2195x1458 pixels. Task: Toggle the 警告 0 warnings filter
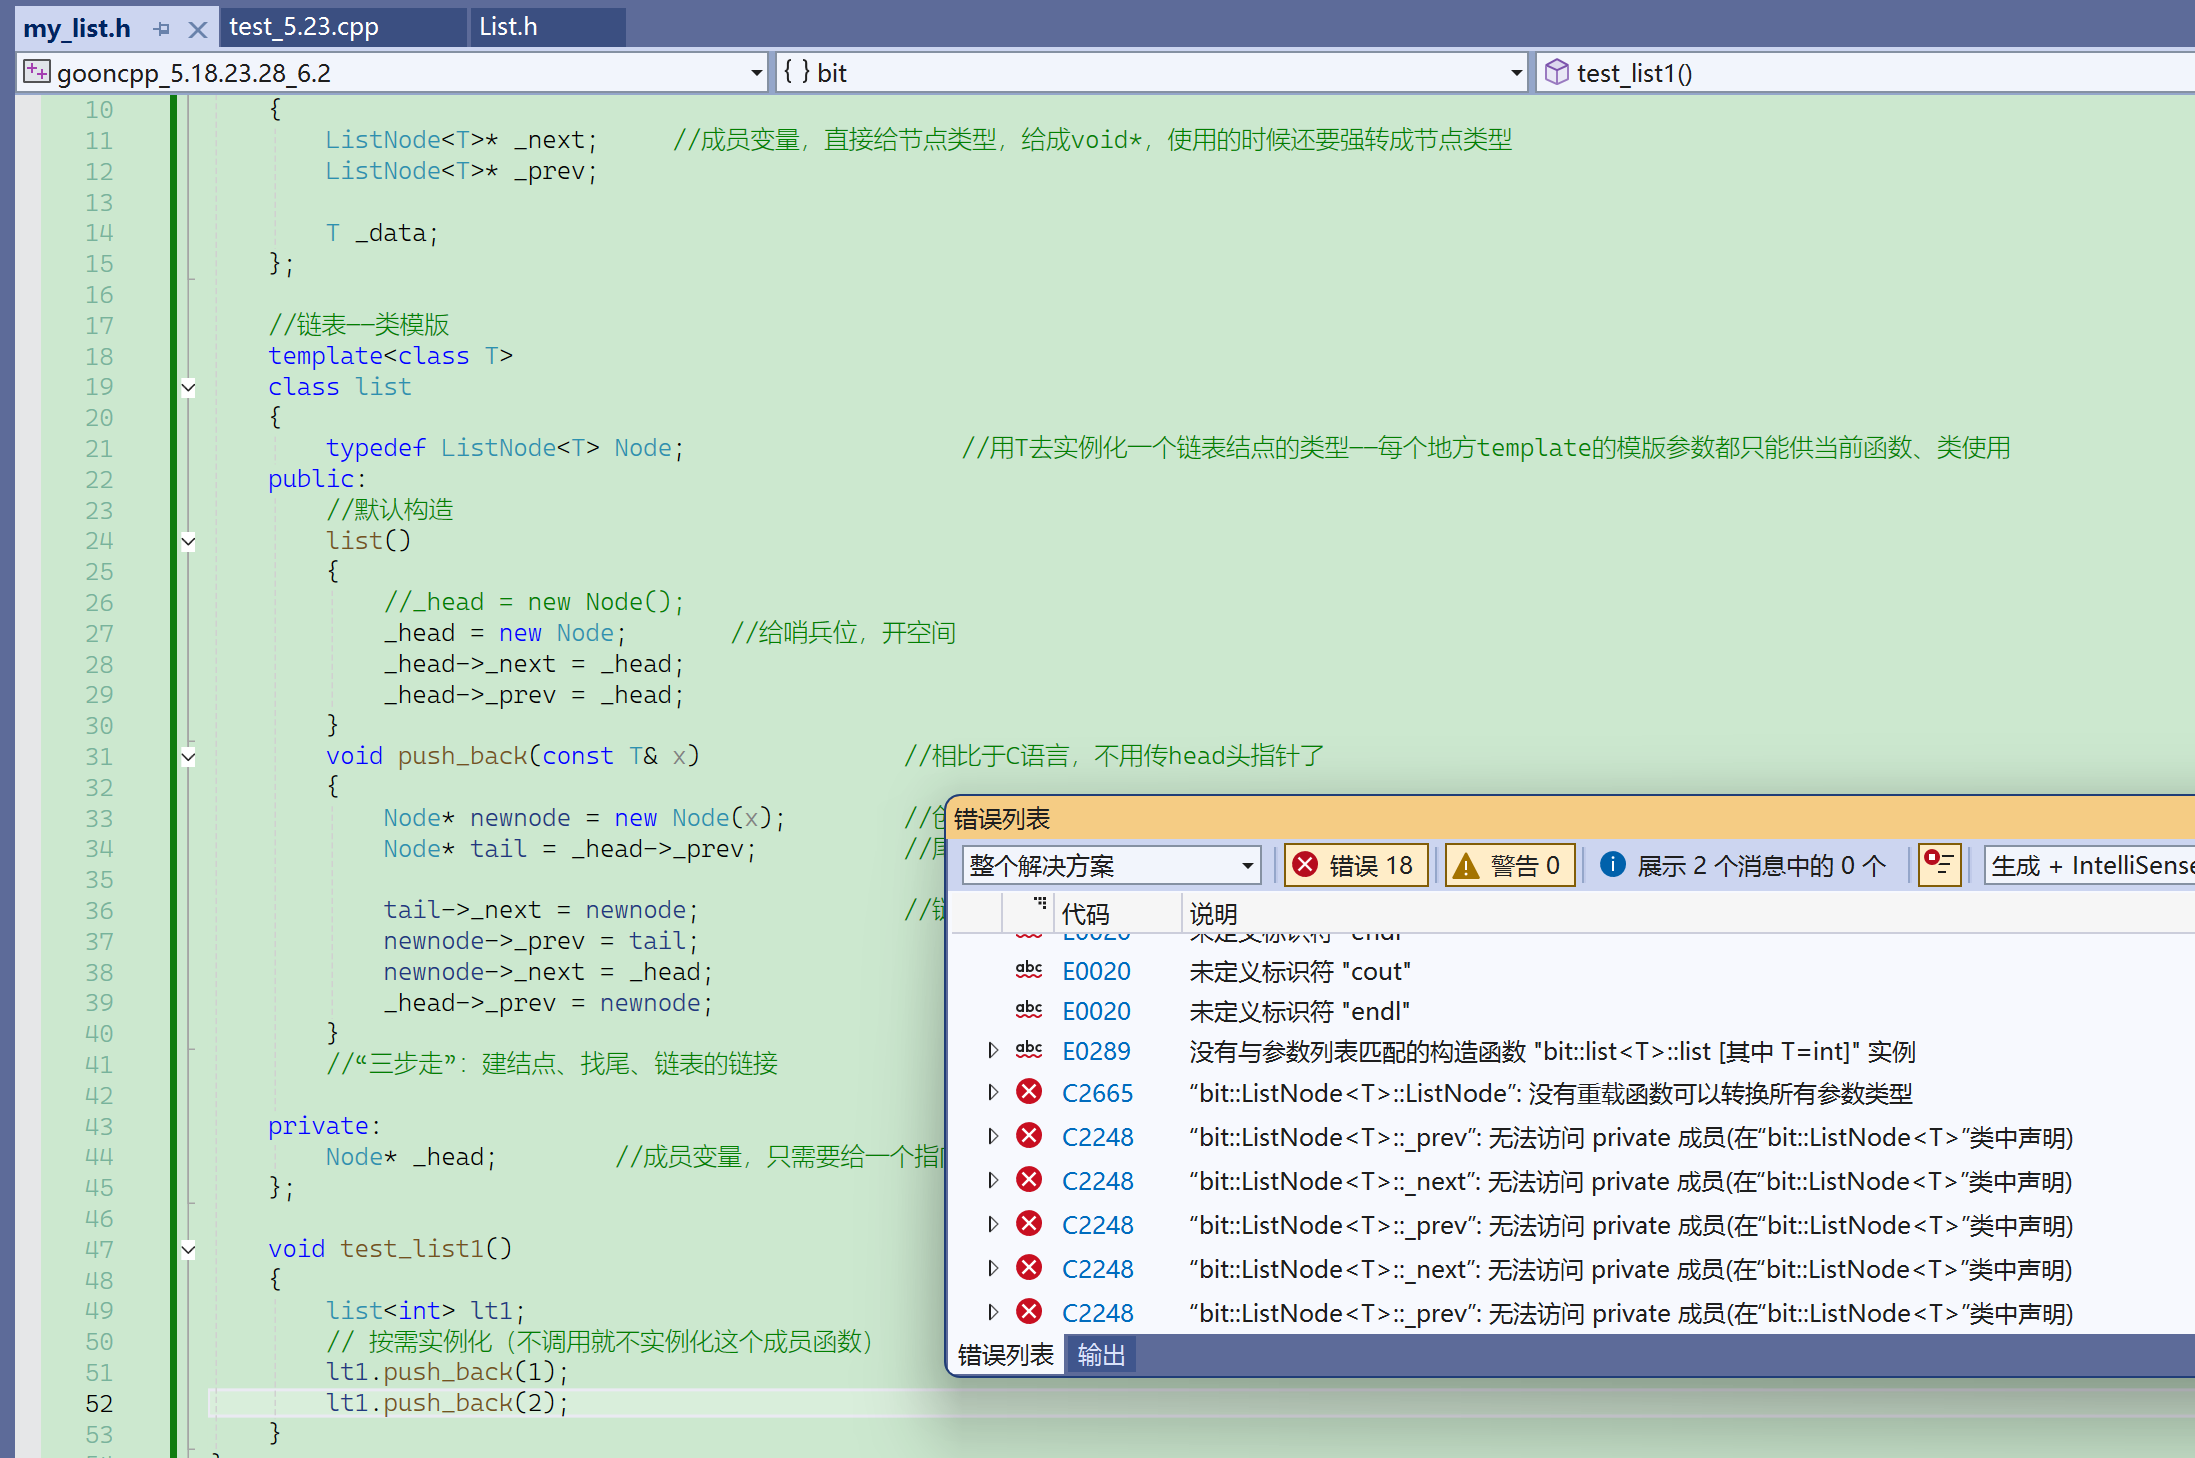[x=1509, y=865]
